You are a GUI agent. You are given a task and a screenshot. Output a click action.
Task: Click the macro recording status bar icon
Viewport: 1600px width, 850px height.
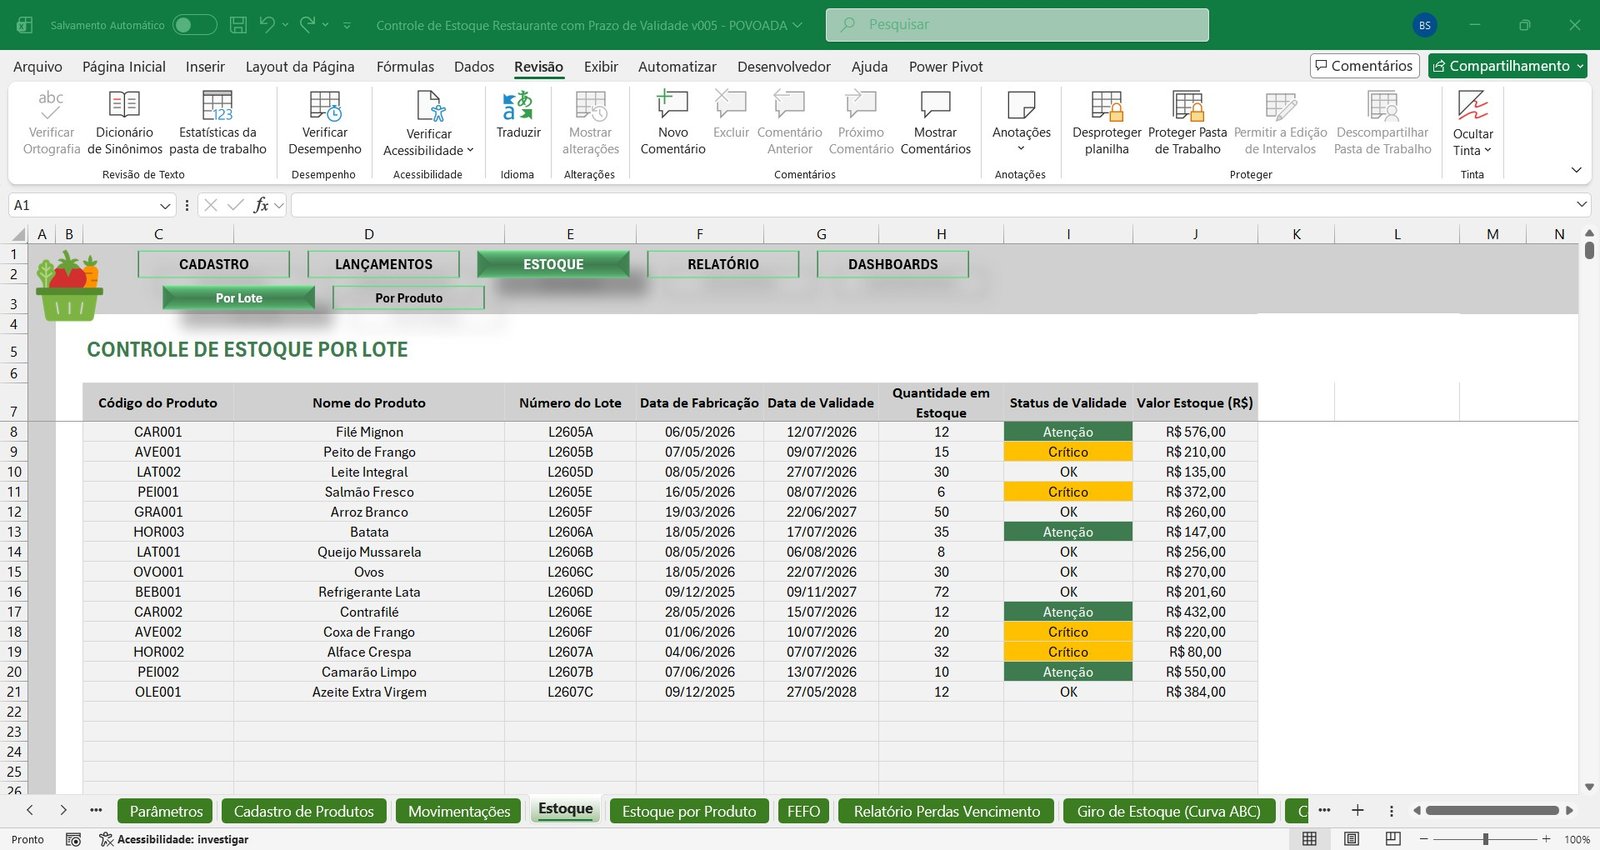(x=73, y=839)
